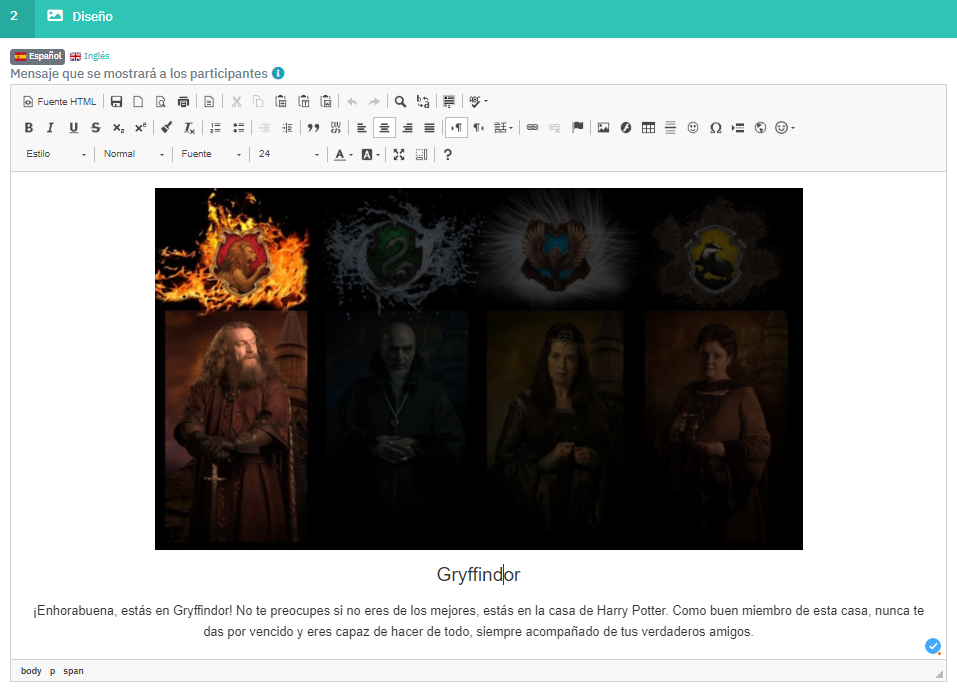Image resolution: width=957 pixels, height=695 pixels.
Task: Maximize the editor with the fullscreen icon
Action: (x=399, y=154)
